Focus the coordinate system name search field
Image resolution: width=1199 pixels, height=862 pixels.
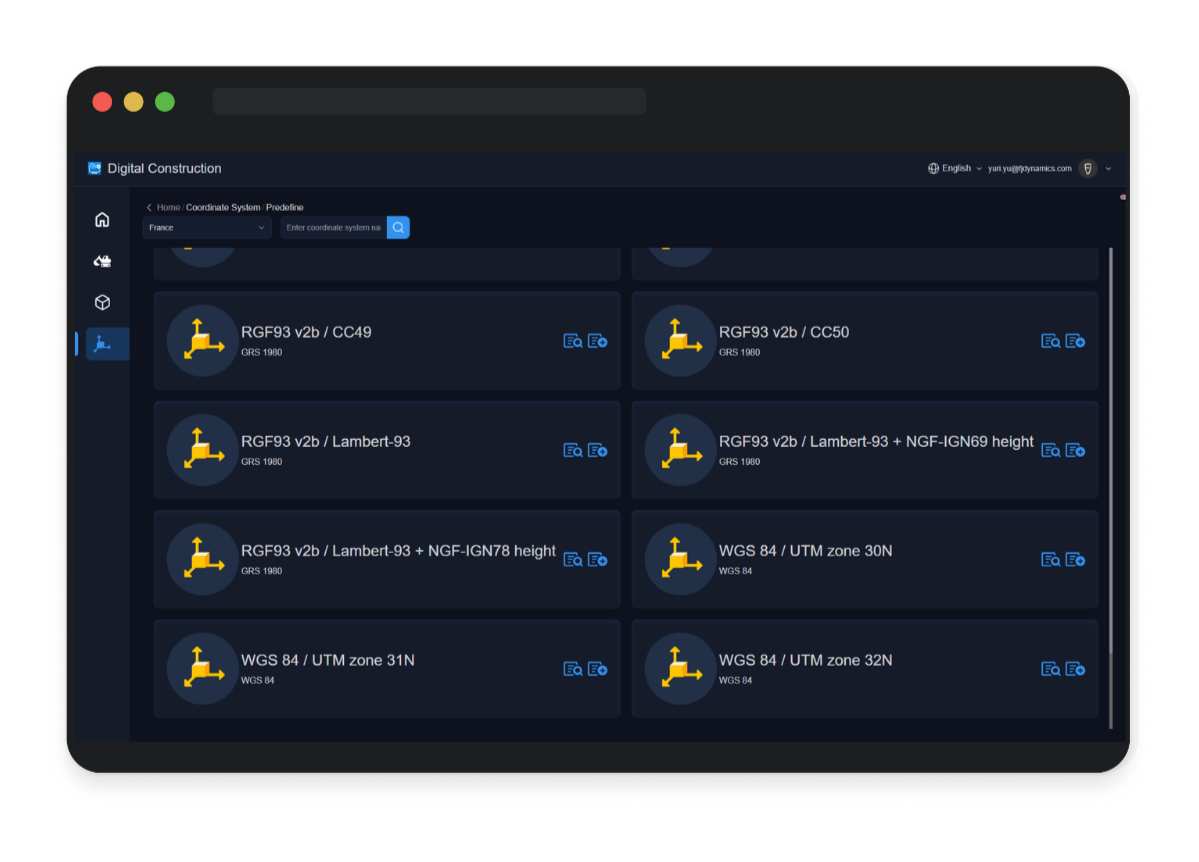[x=333, y=228]
